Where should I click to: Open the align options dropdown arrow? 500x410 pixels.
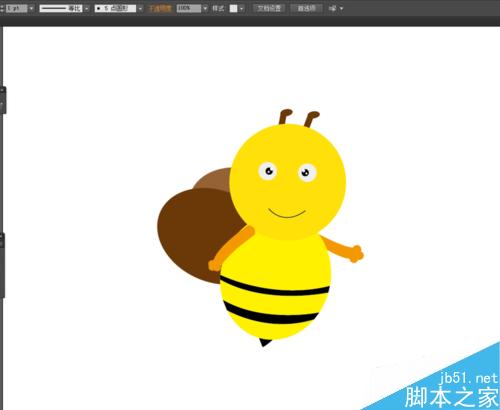click(341, 8)
